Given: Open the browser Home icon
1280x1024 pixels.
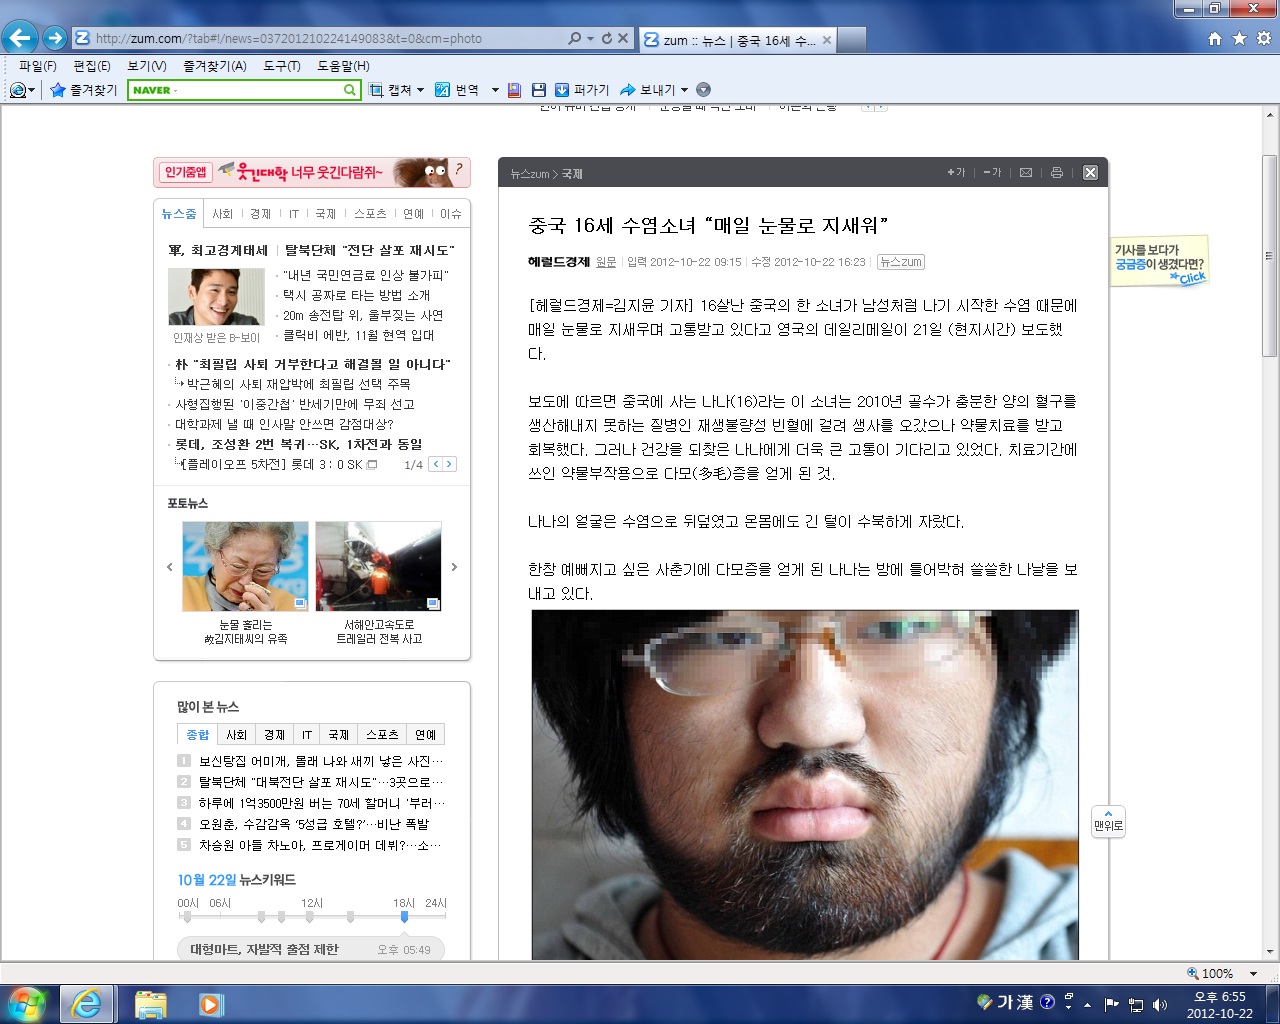Looking at the screenshot, I should point(1215,39).
